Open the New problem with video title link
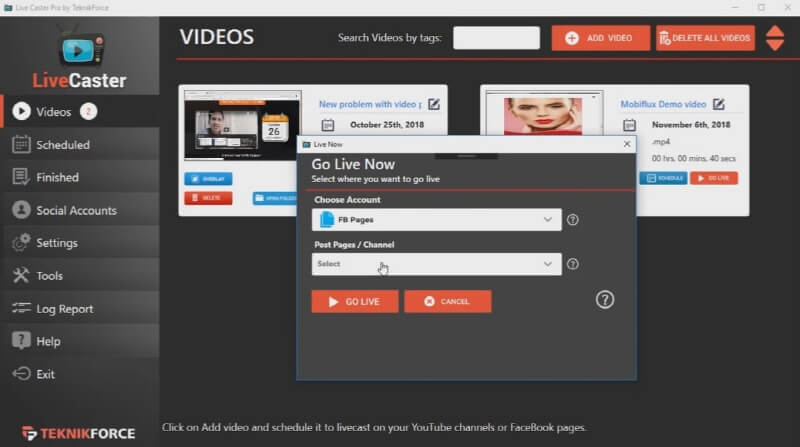This screenshot has width=800, height=447. (x=370, y=104)
